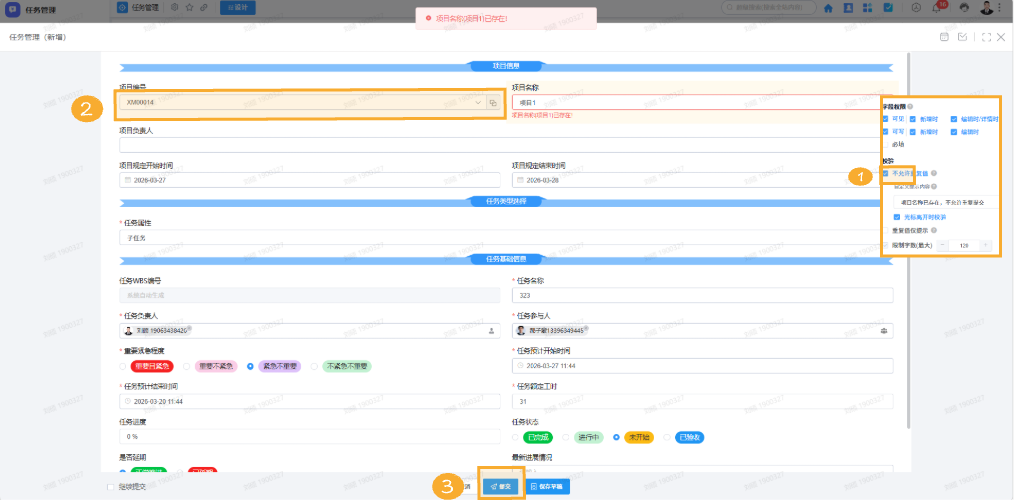Switch to the 任务管理 tab
The image size is (1014, 500).
click(x=150, y=8)
